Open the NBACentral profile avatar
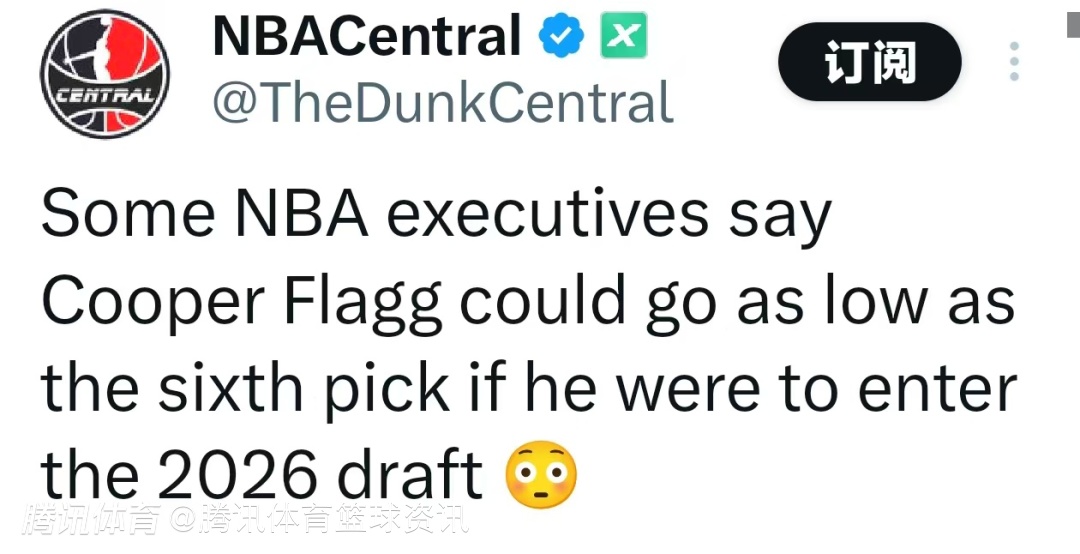Image resolution: width=1080 pixels, height=554 pixels. click(104, 74)
